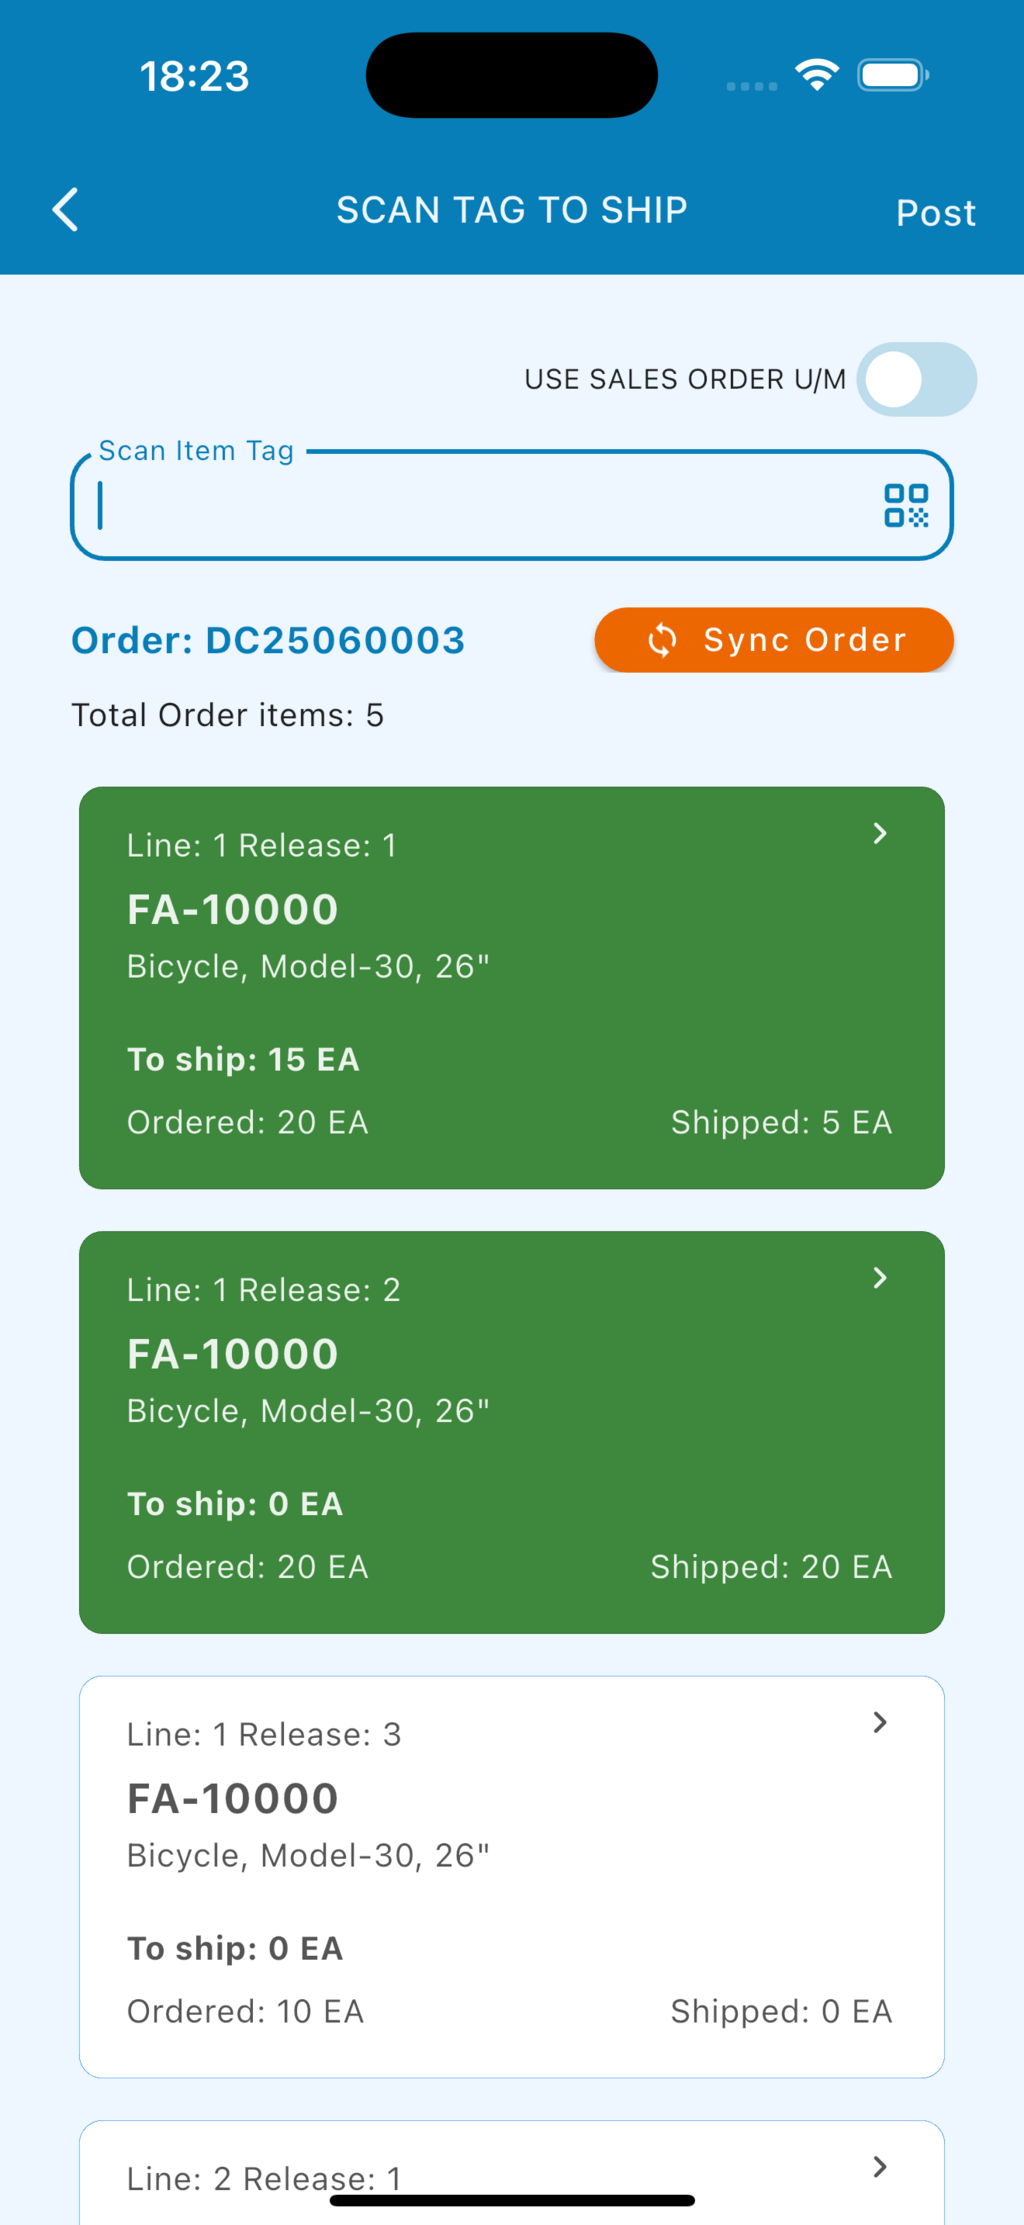This screenshot has height=2225, width=1024.
Task: Open the Line 1 Release 3 card
Action: coord(511,1876)
